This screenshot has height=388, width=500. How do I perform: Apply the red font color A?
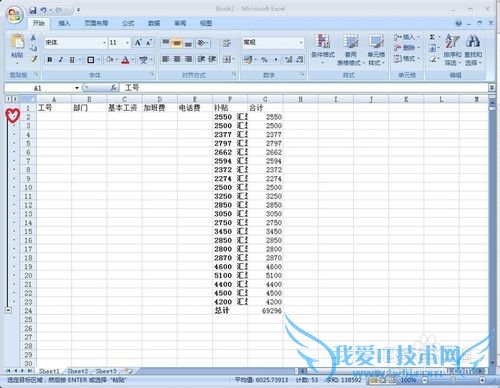[125, 60]
